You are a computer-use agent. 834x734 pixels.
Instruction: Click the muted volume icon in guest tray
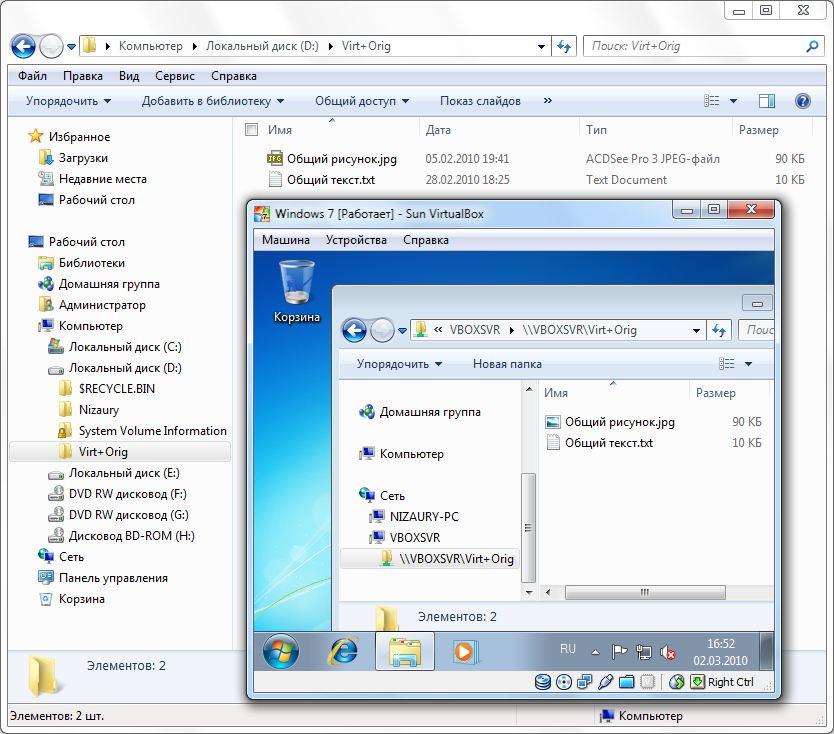tap(668, 652)
